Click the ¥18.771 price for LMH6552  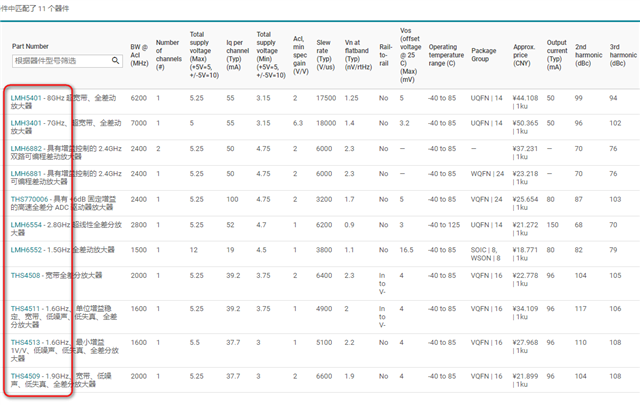(525, 250)
